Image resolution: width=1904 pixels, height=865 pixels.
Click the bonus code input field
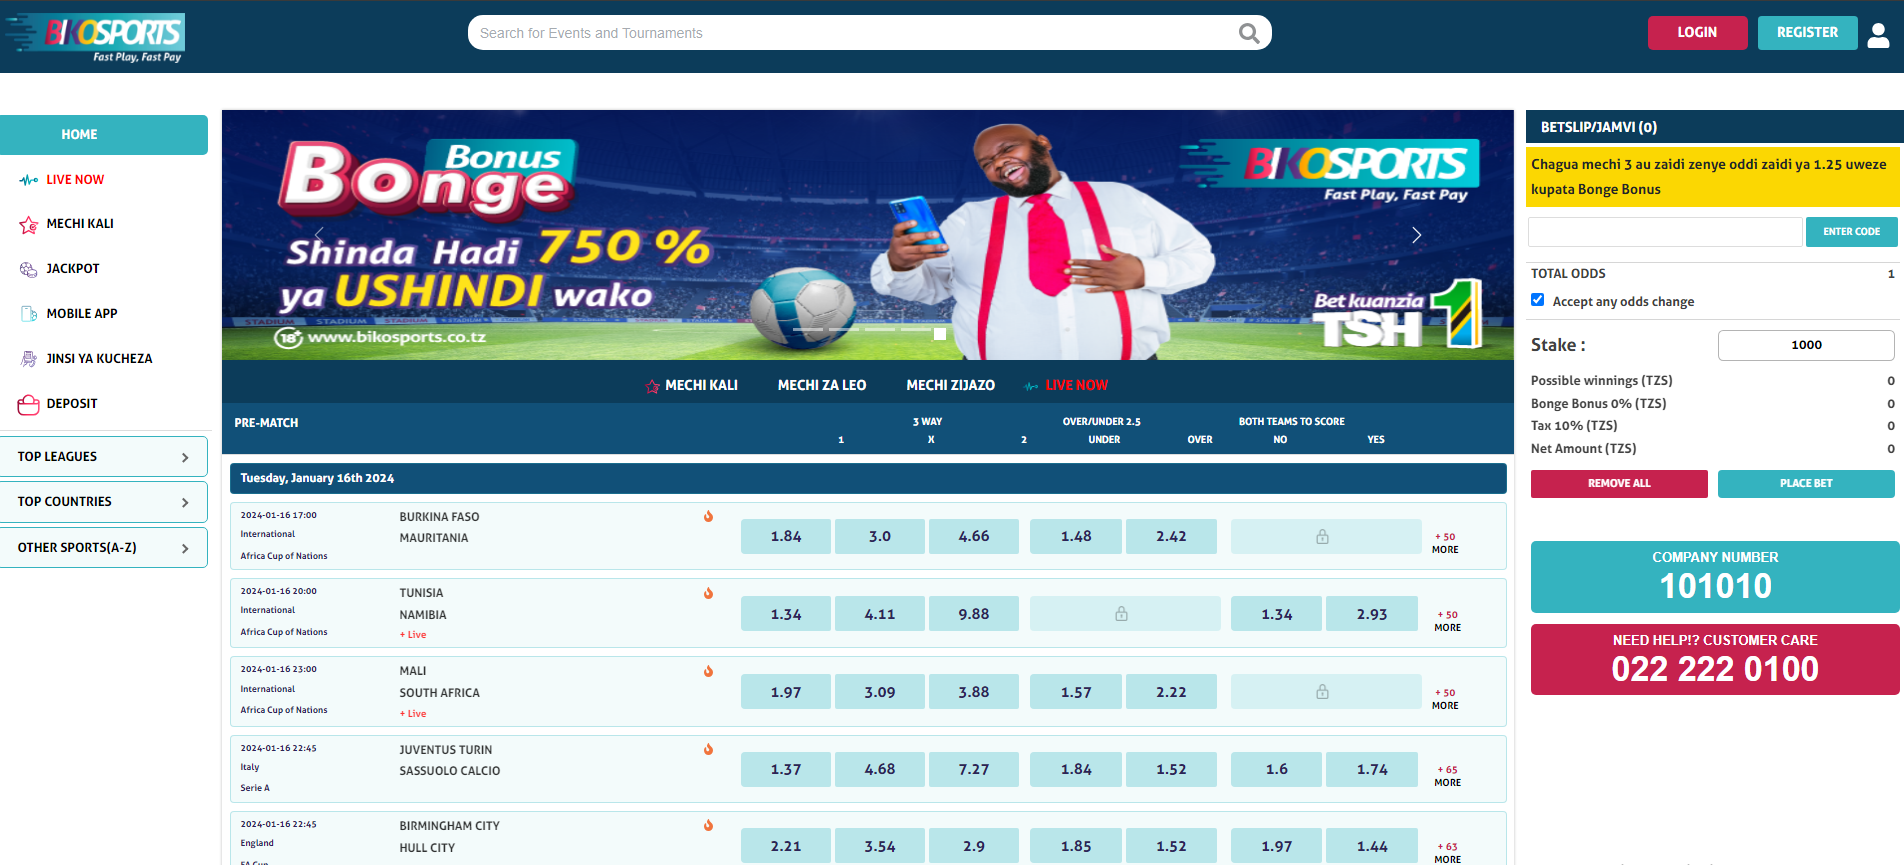(1665, 232)
